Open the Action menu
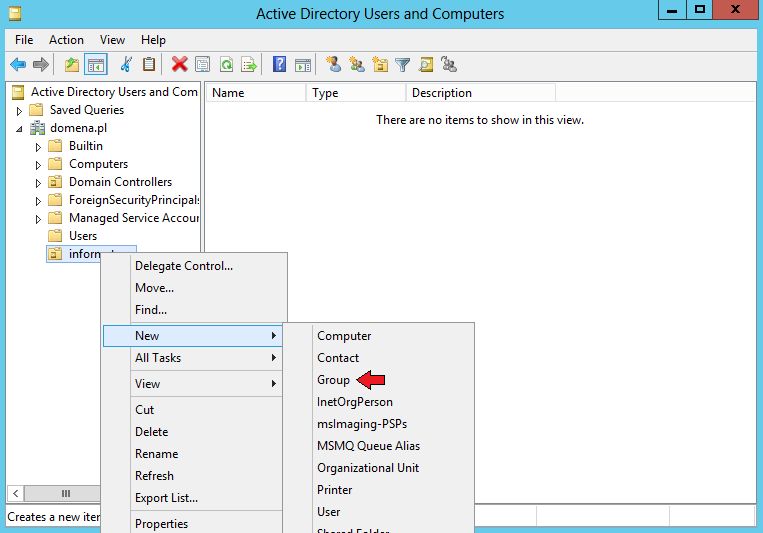763x533 pixels. (x=66, y=40)
